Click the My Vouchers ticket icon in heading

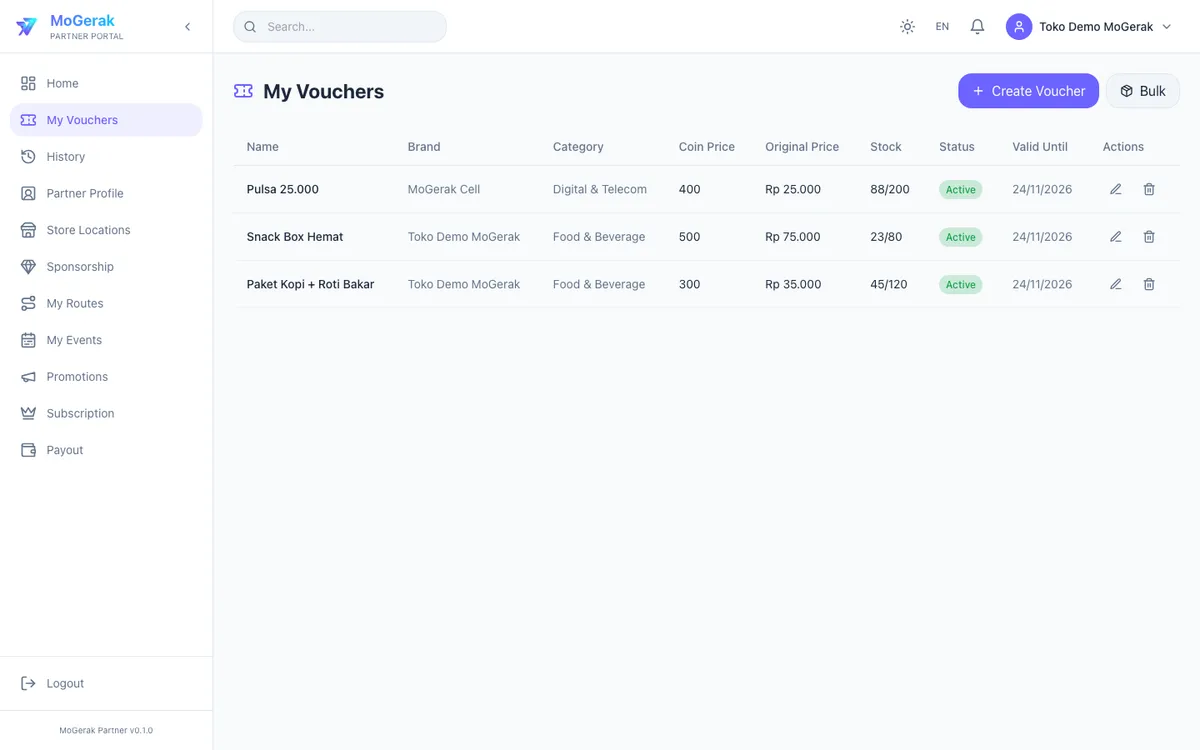click(x=243, y=91)
